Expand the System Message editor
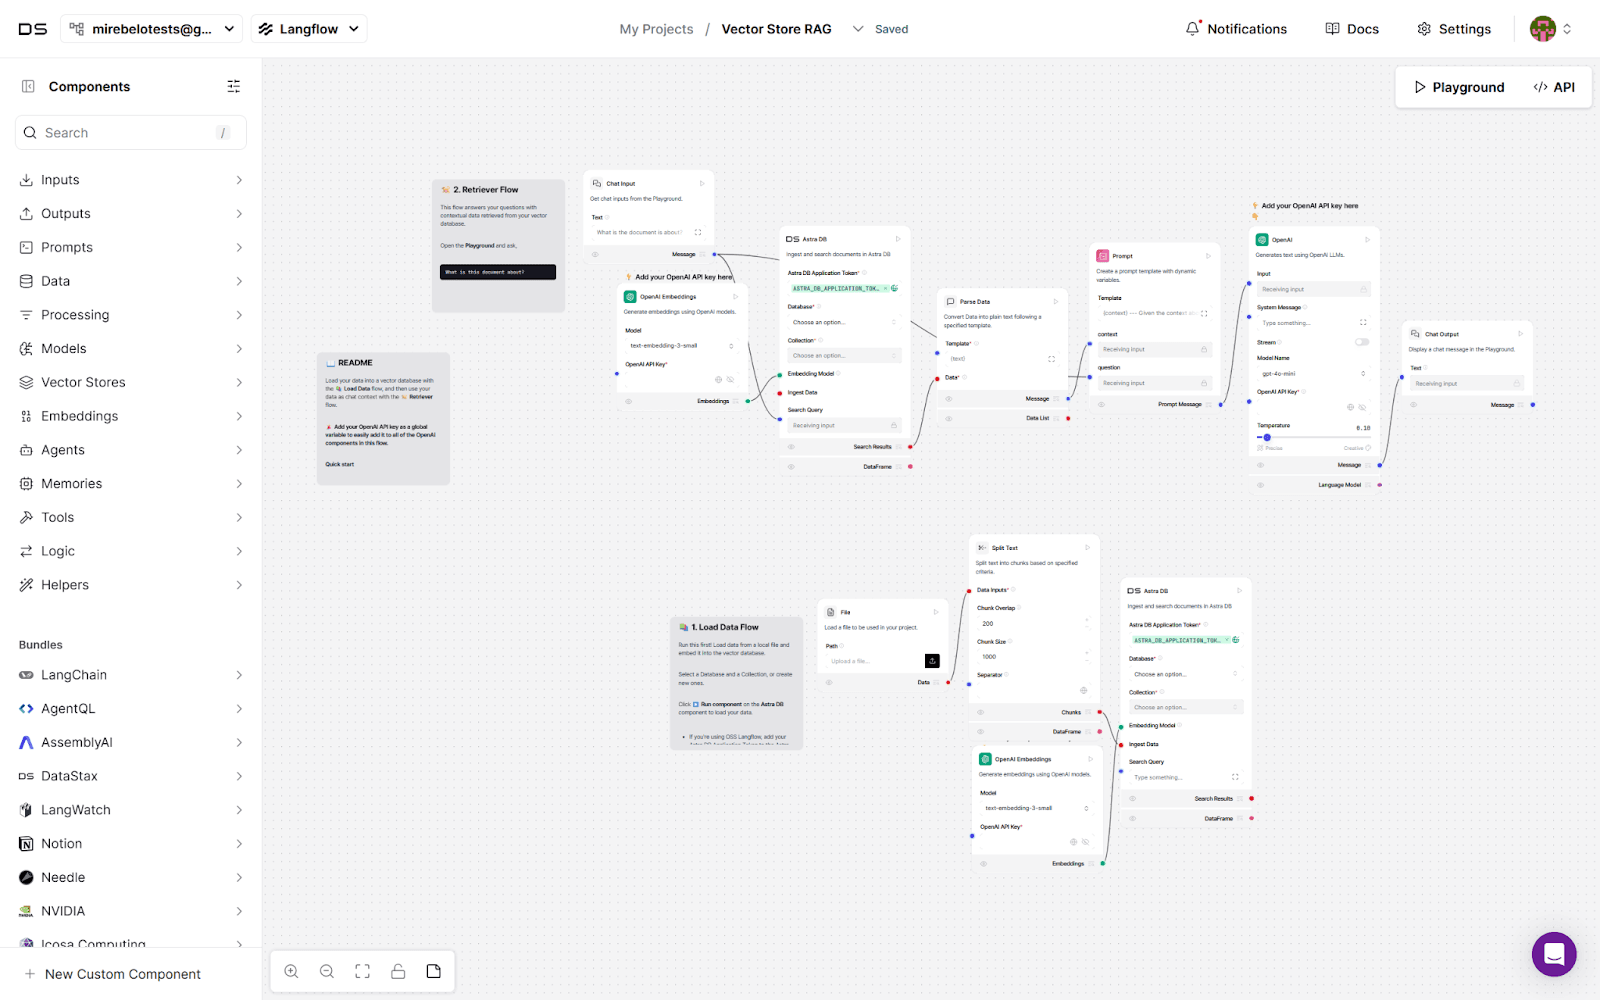This screenshot has height=1000, width=1600. coord(1363,323)
